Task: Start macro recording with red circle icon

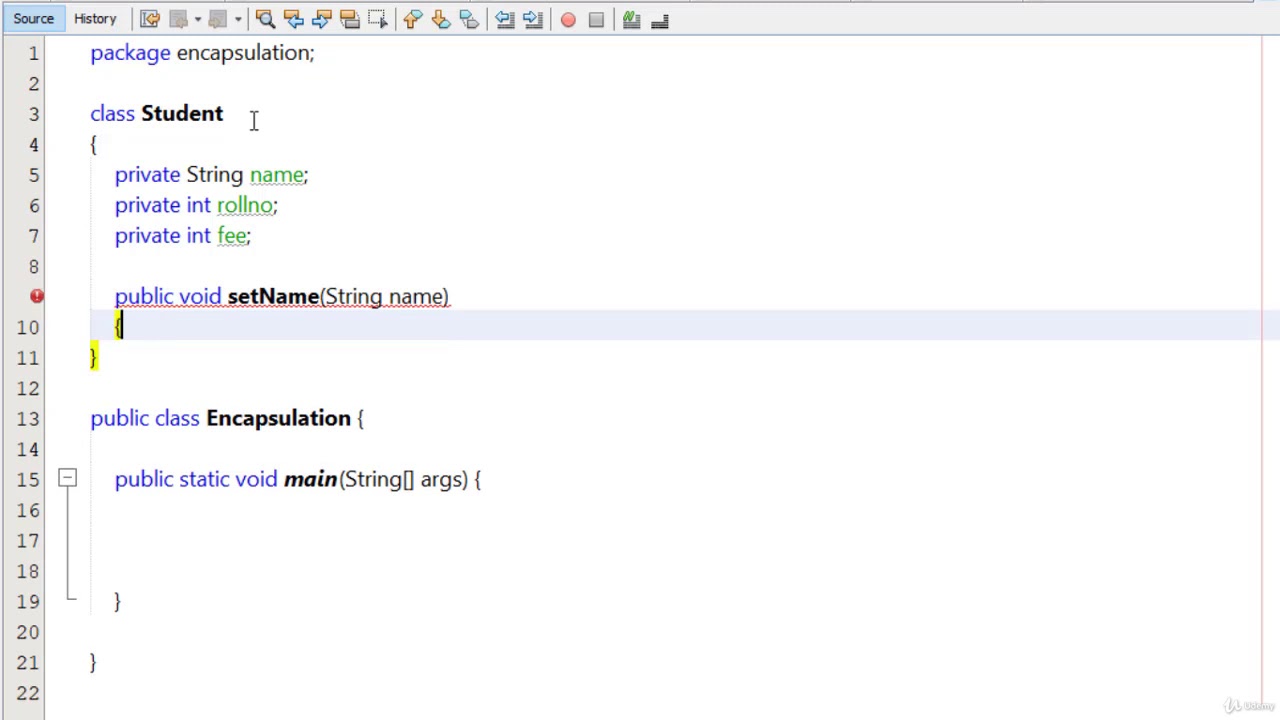Action: click(568, 19)
